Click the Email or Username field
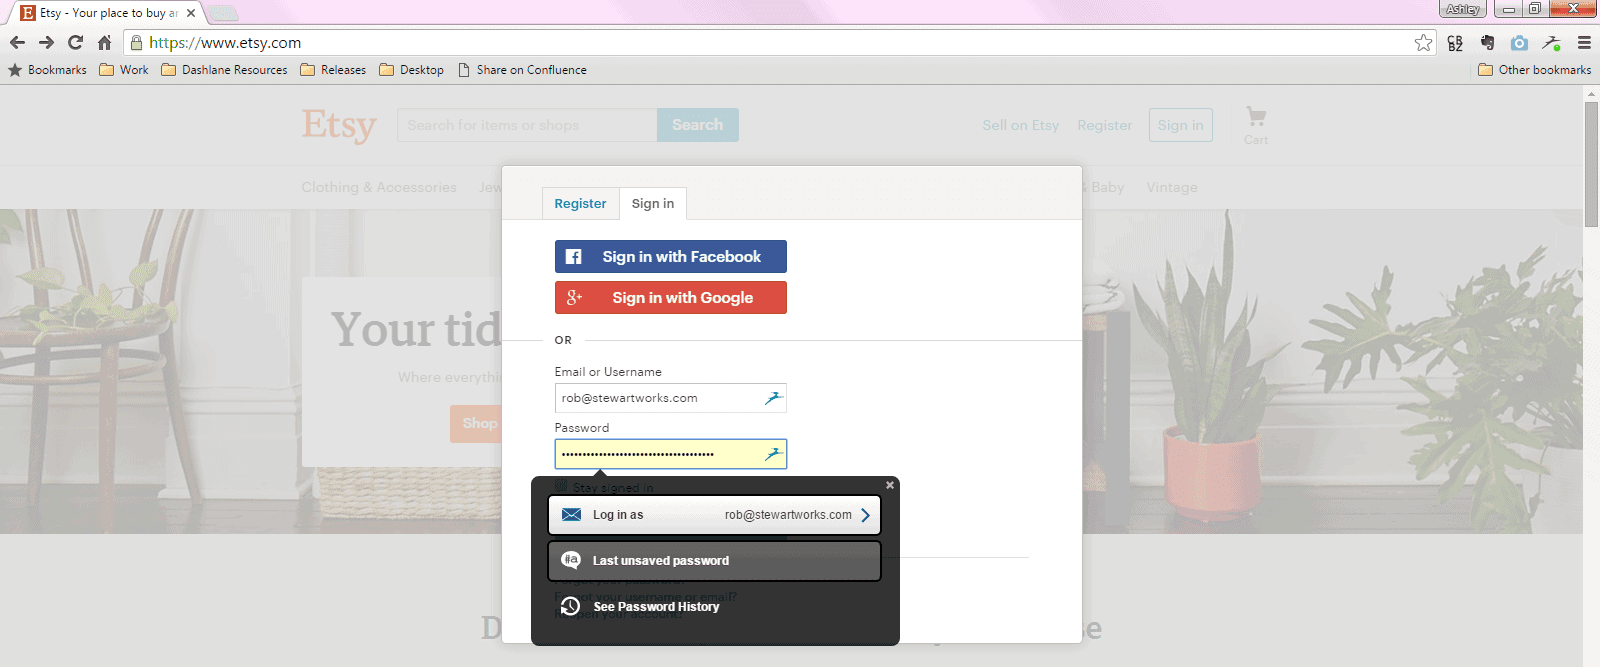Viewport: 1600px width, 667px height. (x=671, y=398)
